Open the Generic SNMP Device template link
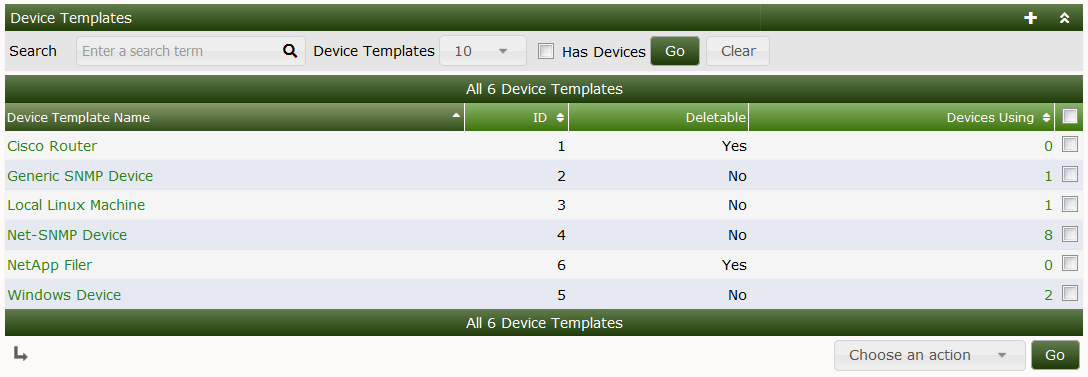1088x377 pixels. tap(80, 176)
